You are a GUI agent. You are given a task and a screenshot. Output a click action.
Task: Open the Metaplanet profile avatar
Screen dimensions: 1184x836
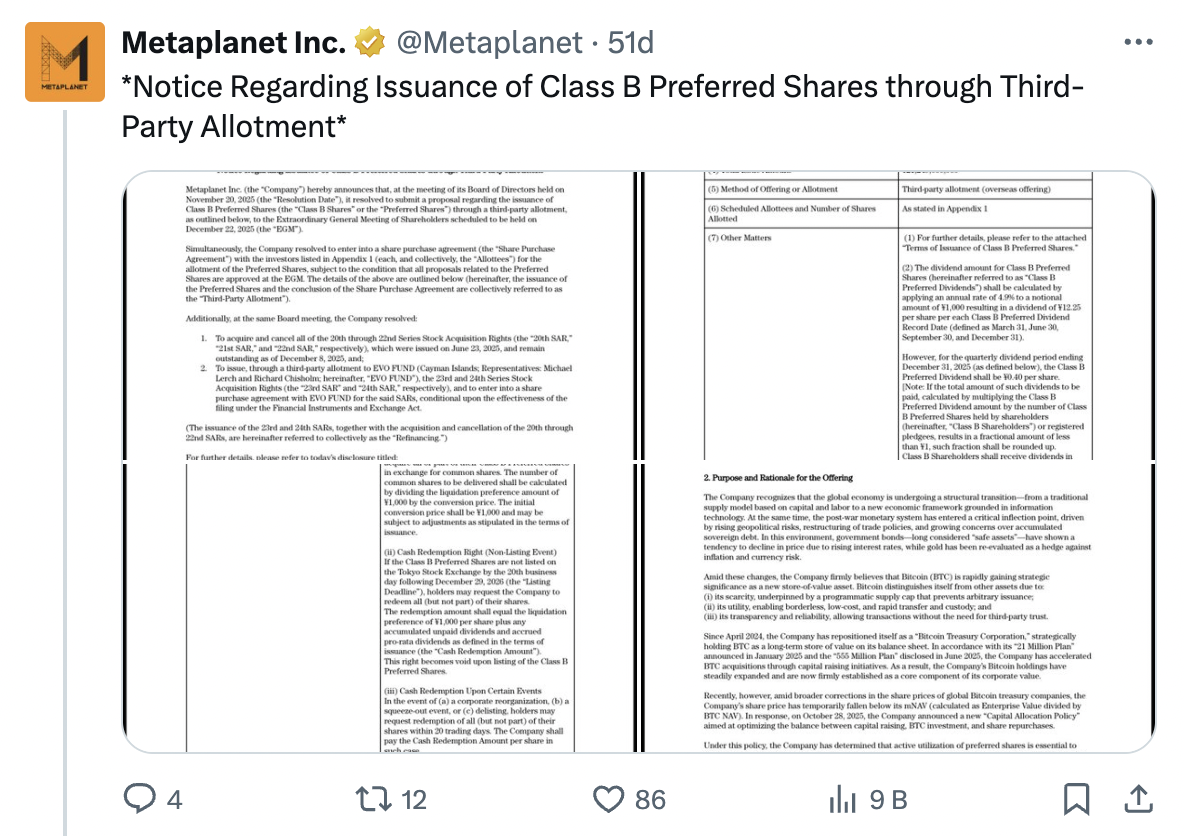[x=65, y=62]
